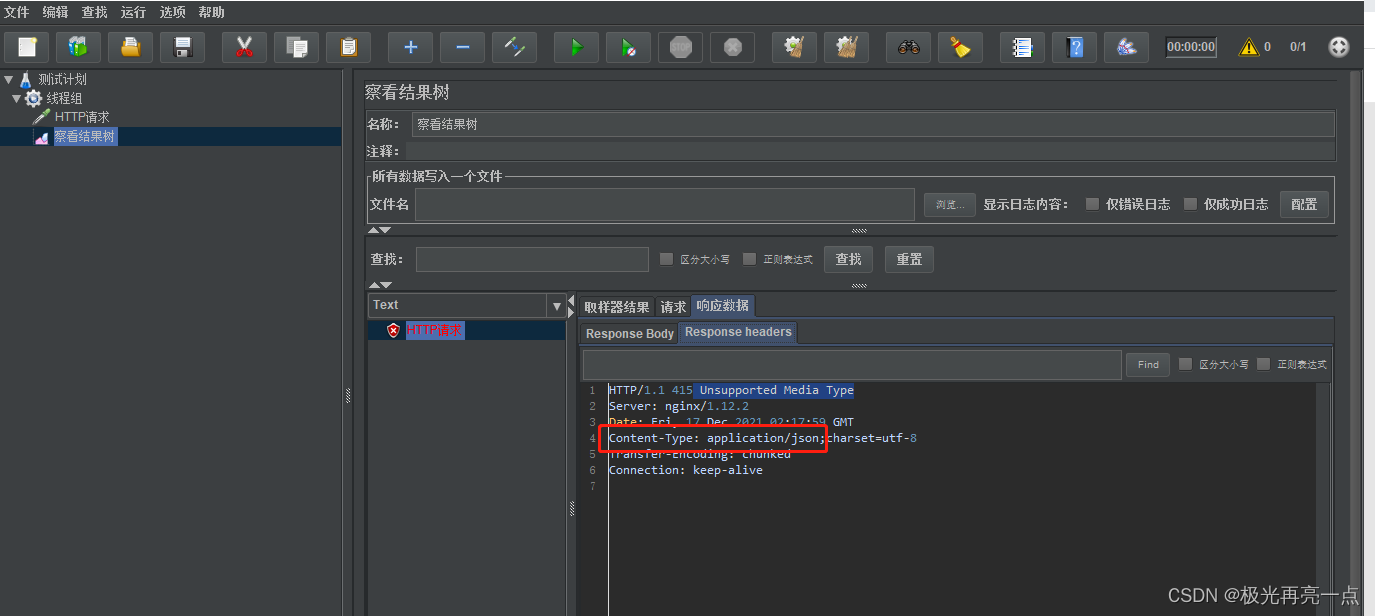Open the Function Helper notebook icon

[x=1022, y=47]
